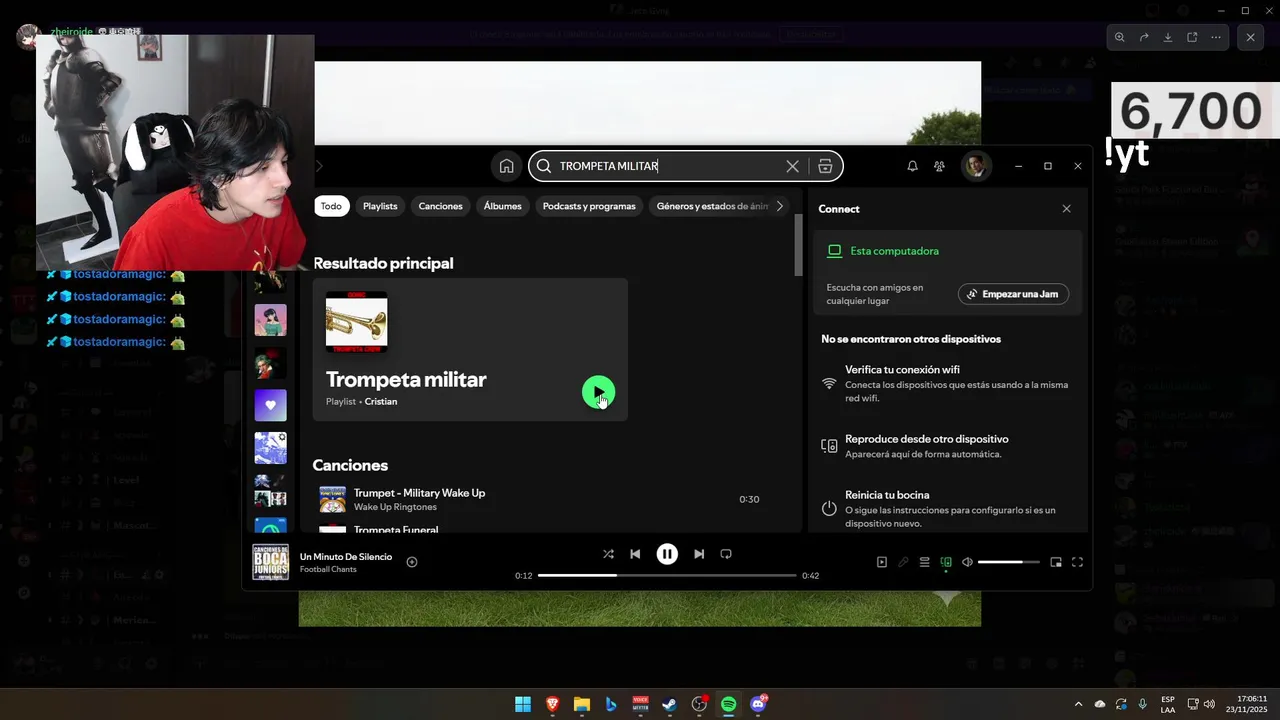This screenshot has width=1280, height=720.
Task: Select the Canciones filter chip
Action: [x=441, y=206]
